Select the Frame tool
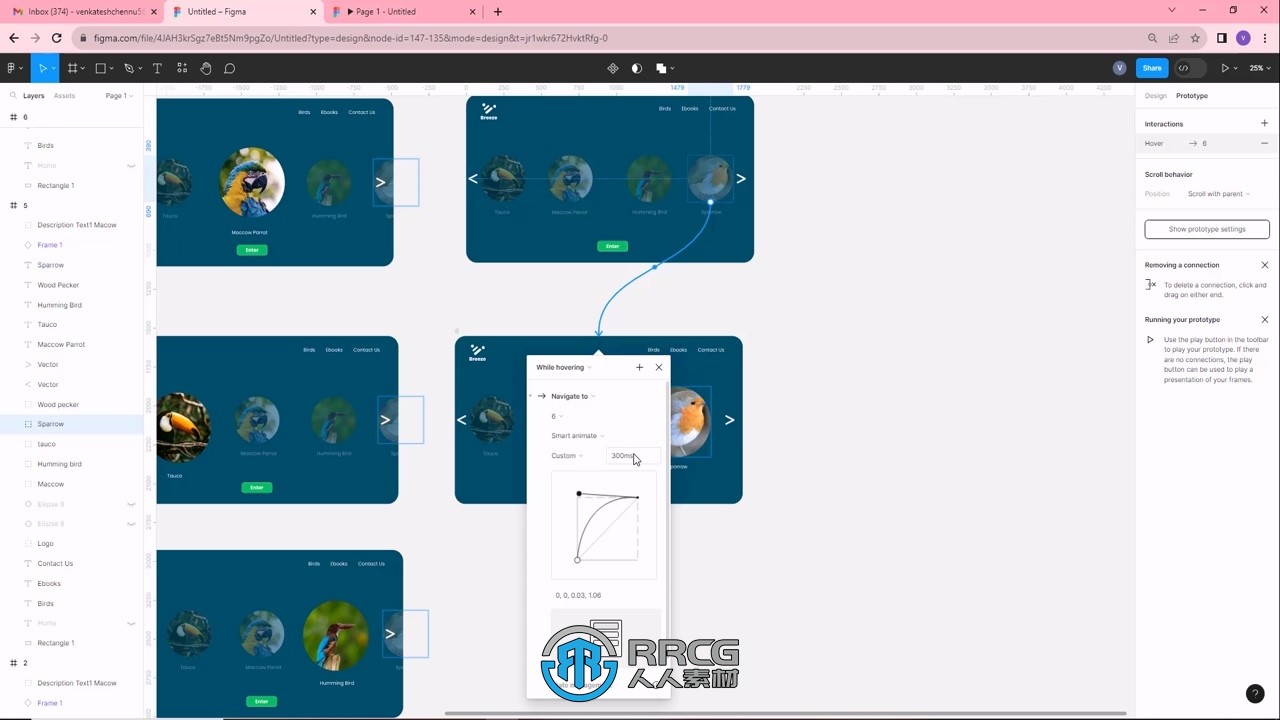 72,68
